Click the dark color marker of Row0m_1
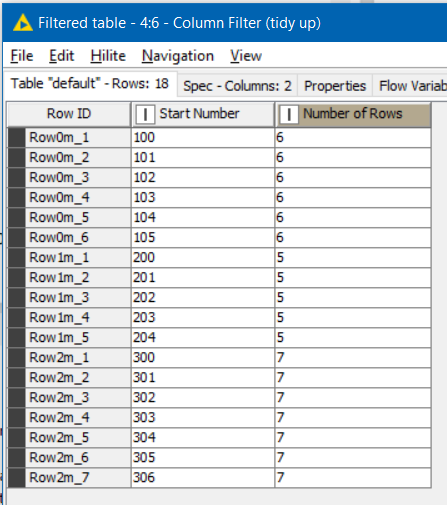The image size is (447, 505). click(17, 138)
